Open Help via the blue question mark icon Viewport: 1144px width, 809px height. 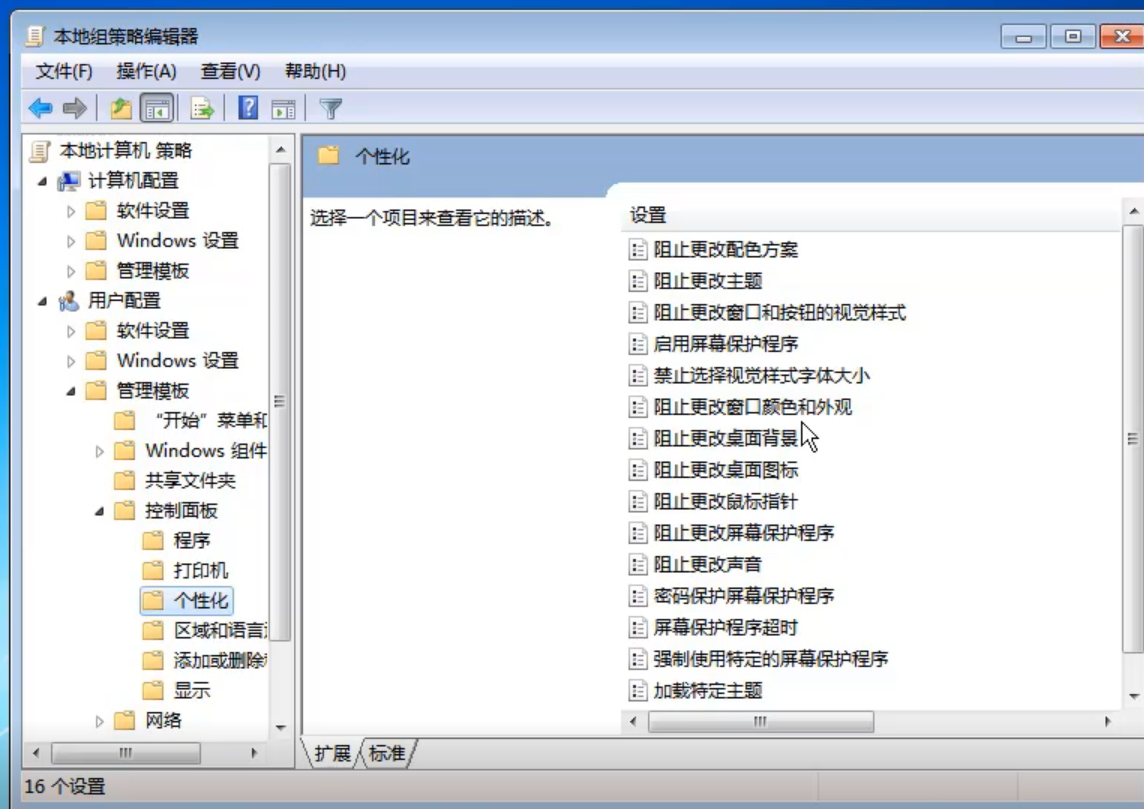[x=248, y=108]
